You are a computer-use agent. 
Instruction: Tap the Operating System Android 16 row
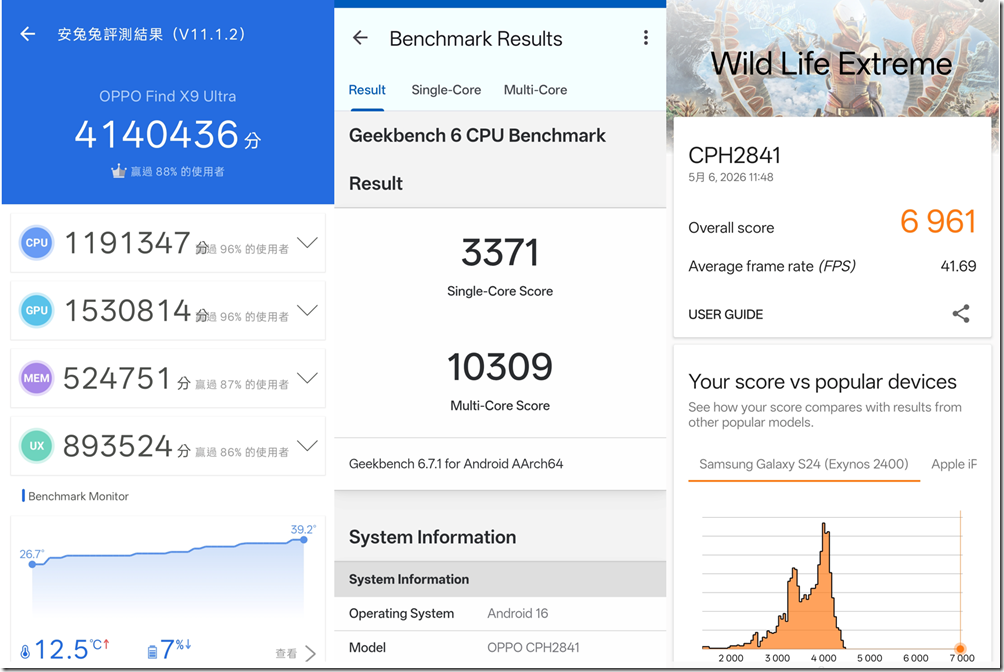[500, 614]
